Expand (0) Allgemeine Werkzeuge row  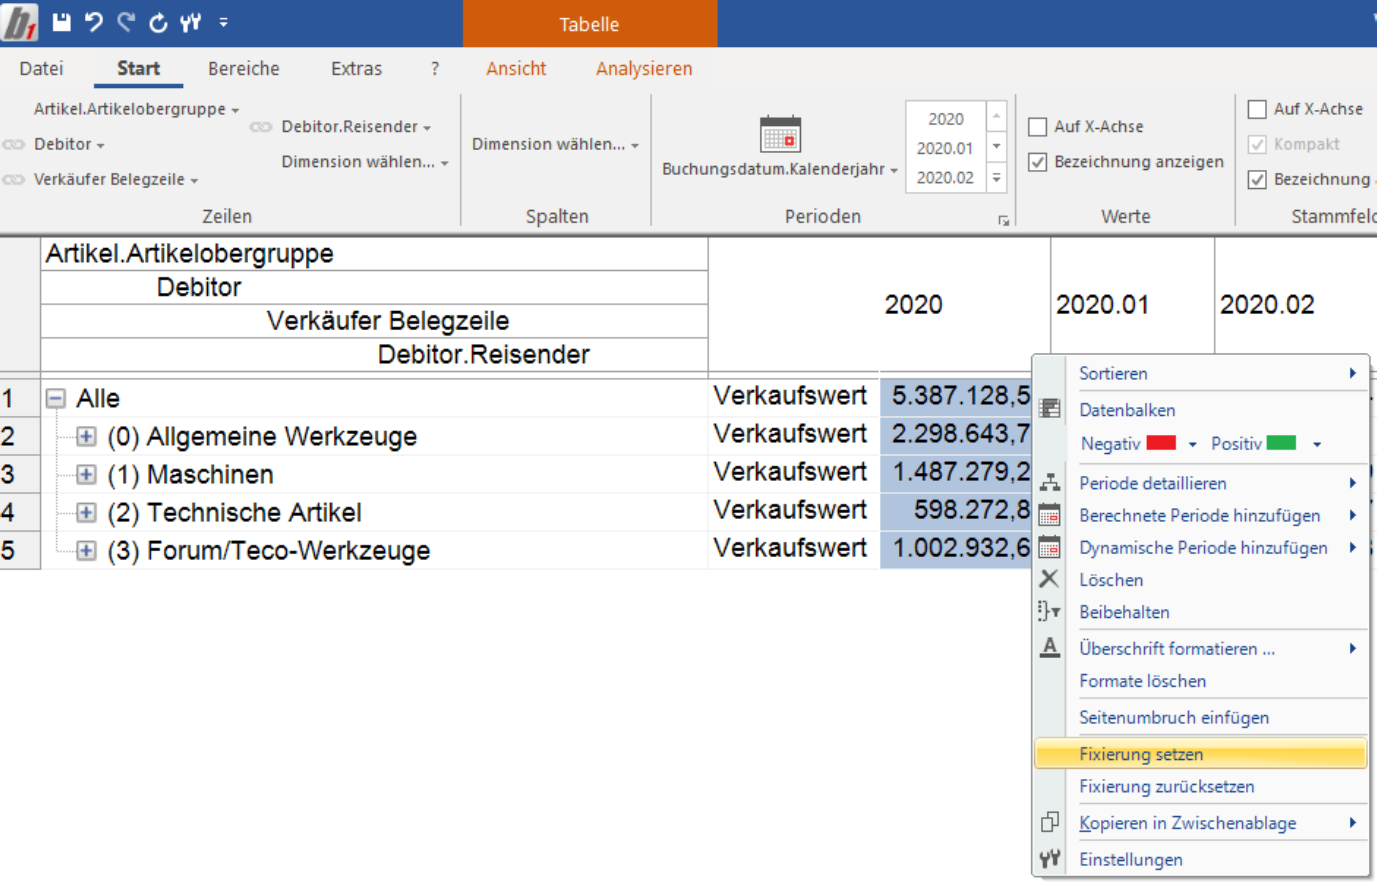point(86,437)
